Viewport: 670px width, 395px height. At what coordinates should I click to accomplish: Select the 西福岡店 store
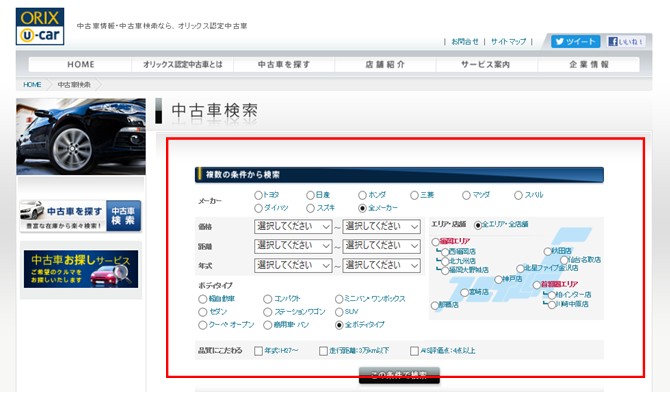(445, 252)
